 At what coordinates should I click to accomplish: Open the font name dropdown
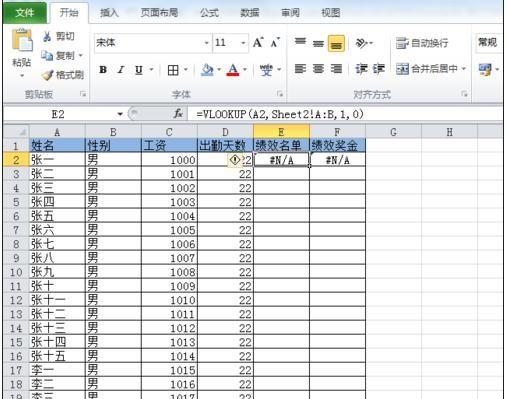point(206,43)
